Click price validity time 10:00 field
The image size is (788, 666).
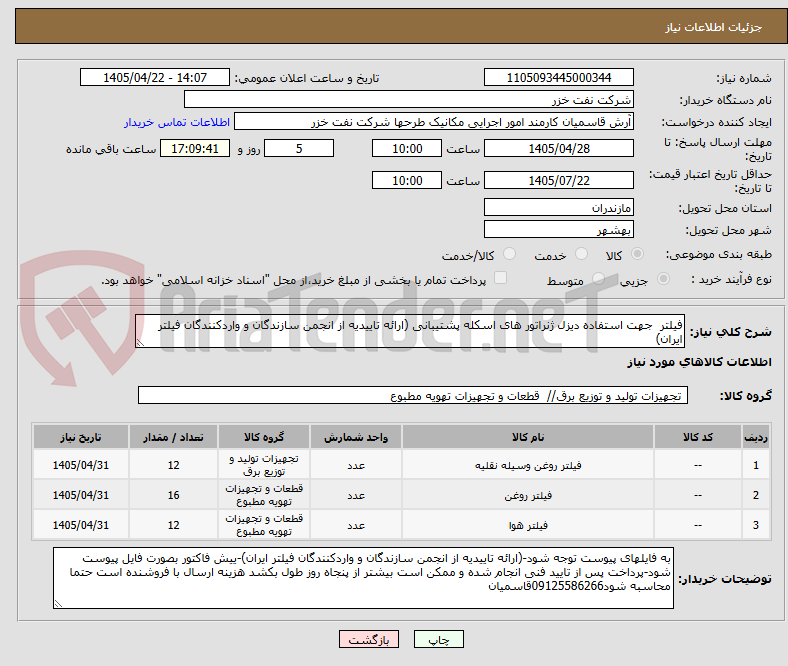(407, 180)
